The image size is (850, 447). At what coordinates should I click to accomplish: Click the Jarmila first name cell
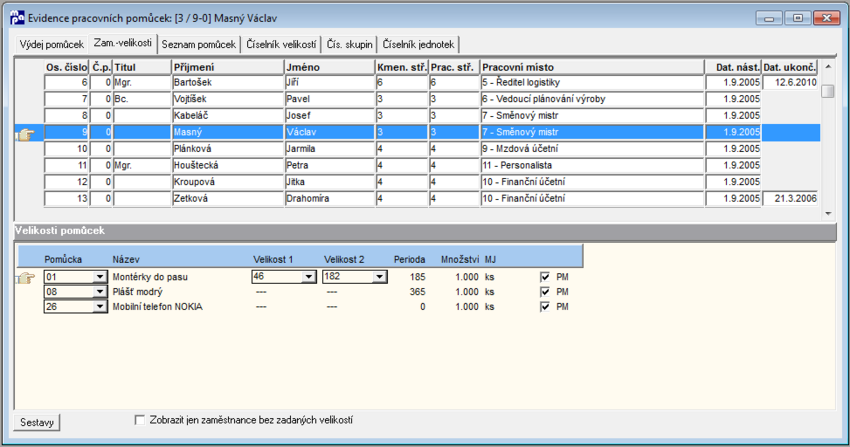pyautogui.click(x=330, y=148)
